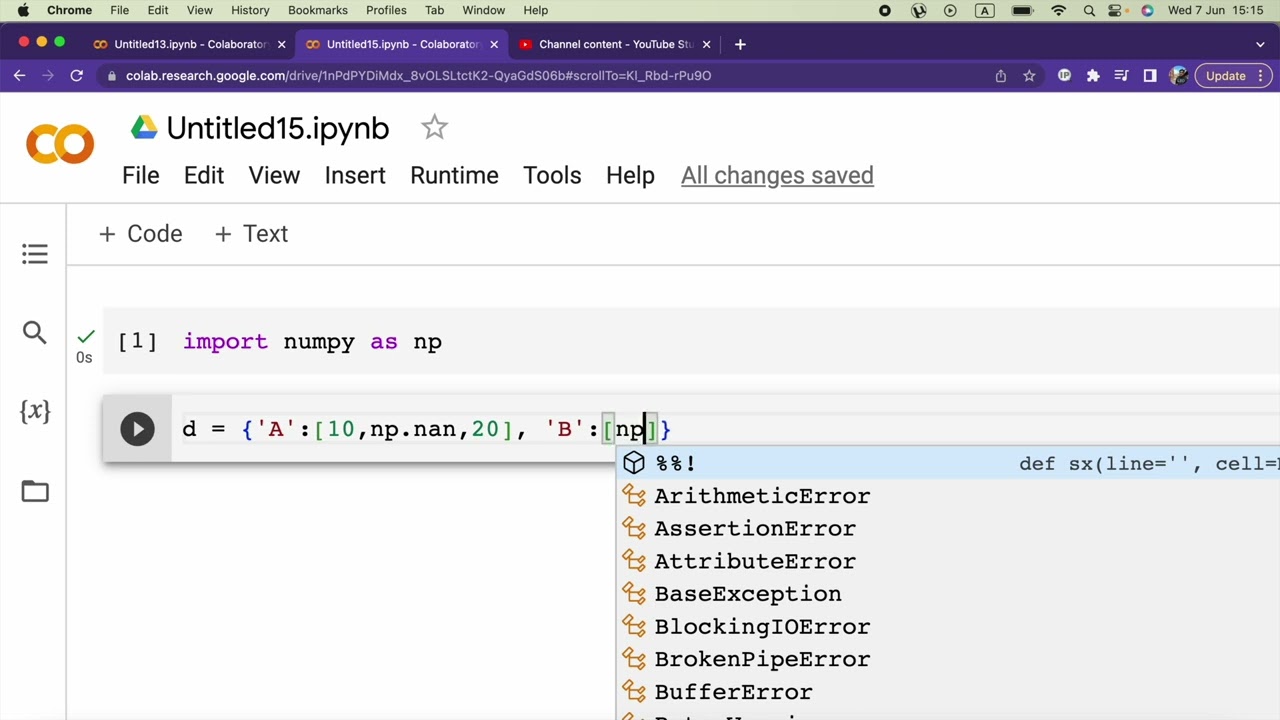Click the Update button in Chrome

tap(1234, 76)
